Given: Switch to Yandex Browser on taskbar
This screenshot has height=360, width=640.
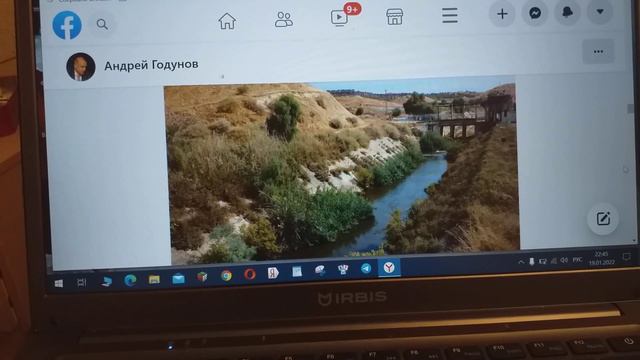Looking at the screenshot, I should click(x=389, y=268).
